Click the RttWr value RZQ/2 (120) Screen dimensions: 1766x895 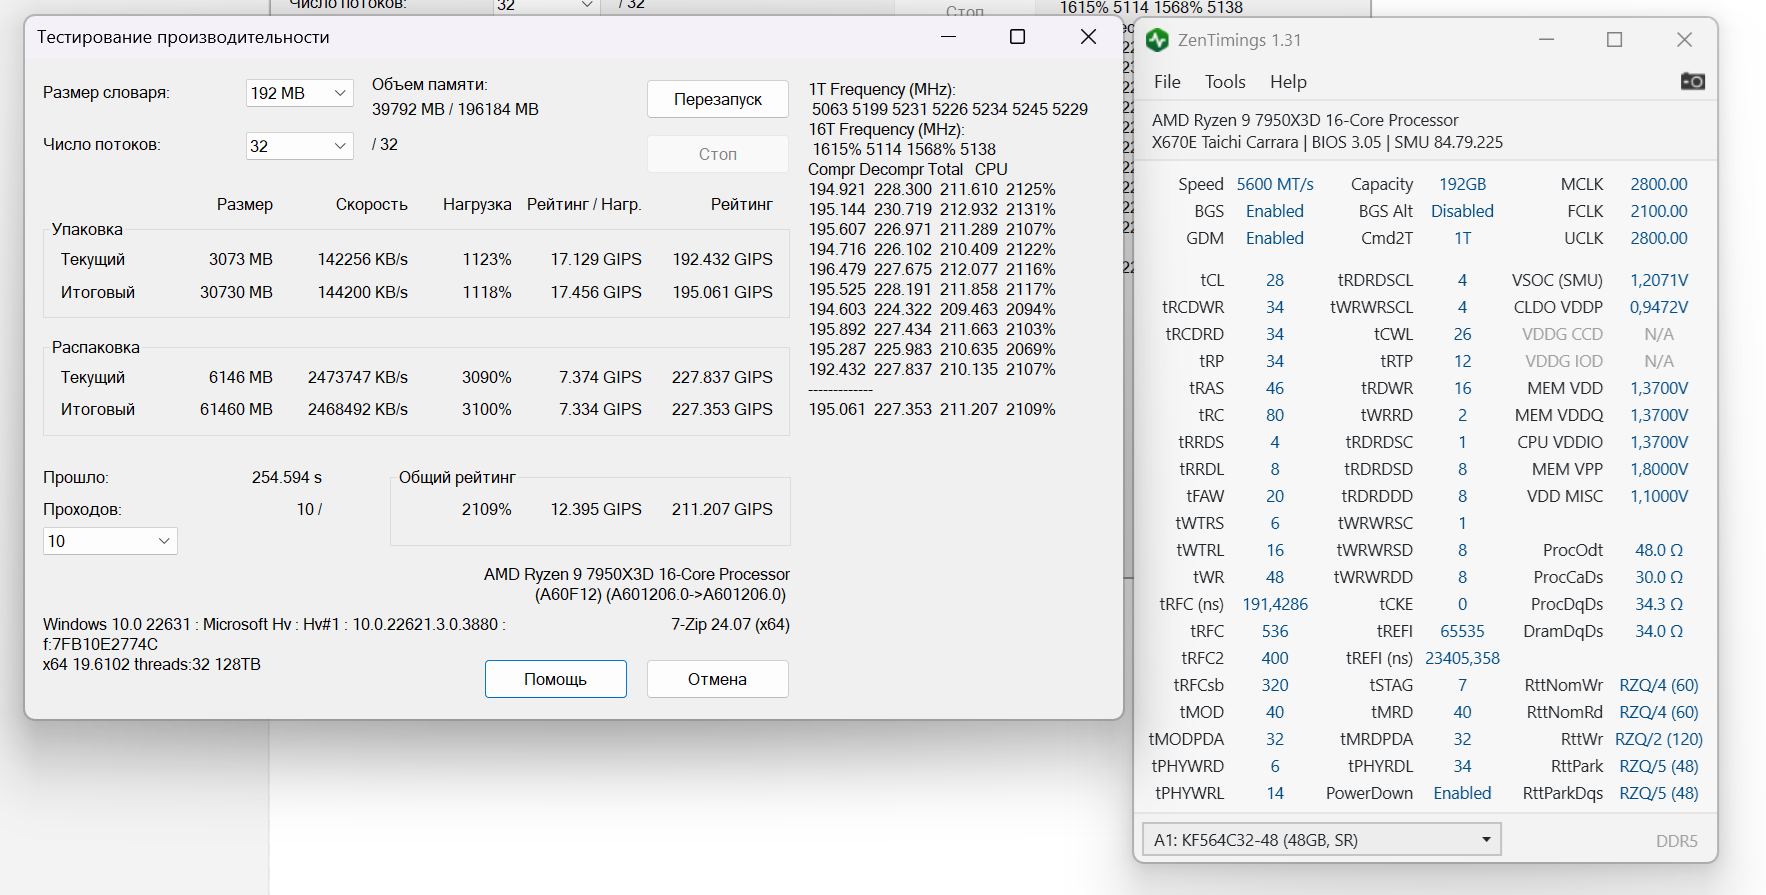[1659, 739]
